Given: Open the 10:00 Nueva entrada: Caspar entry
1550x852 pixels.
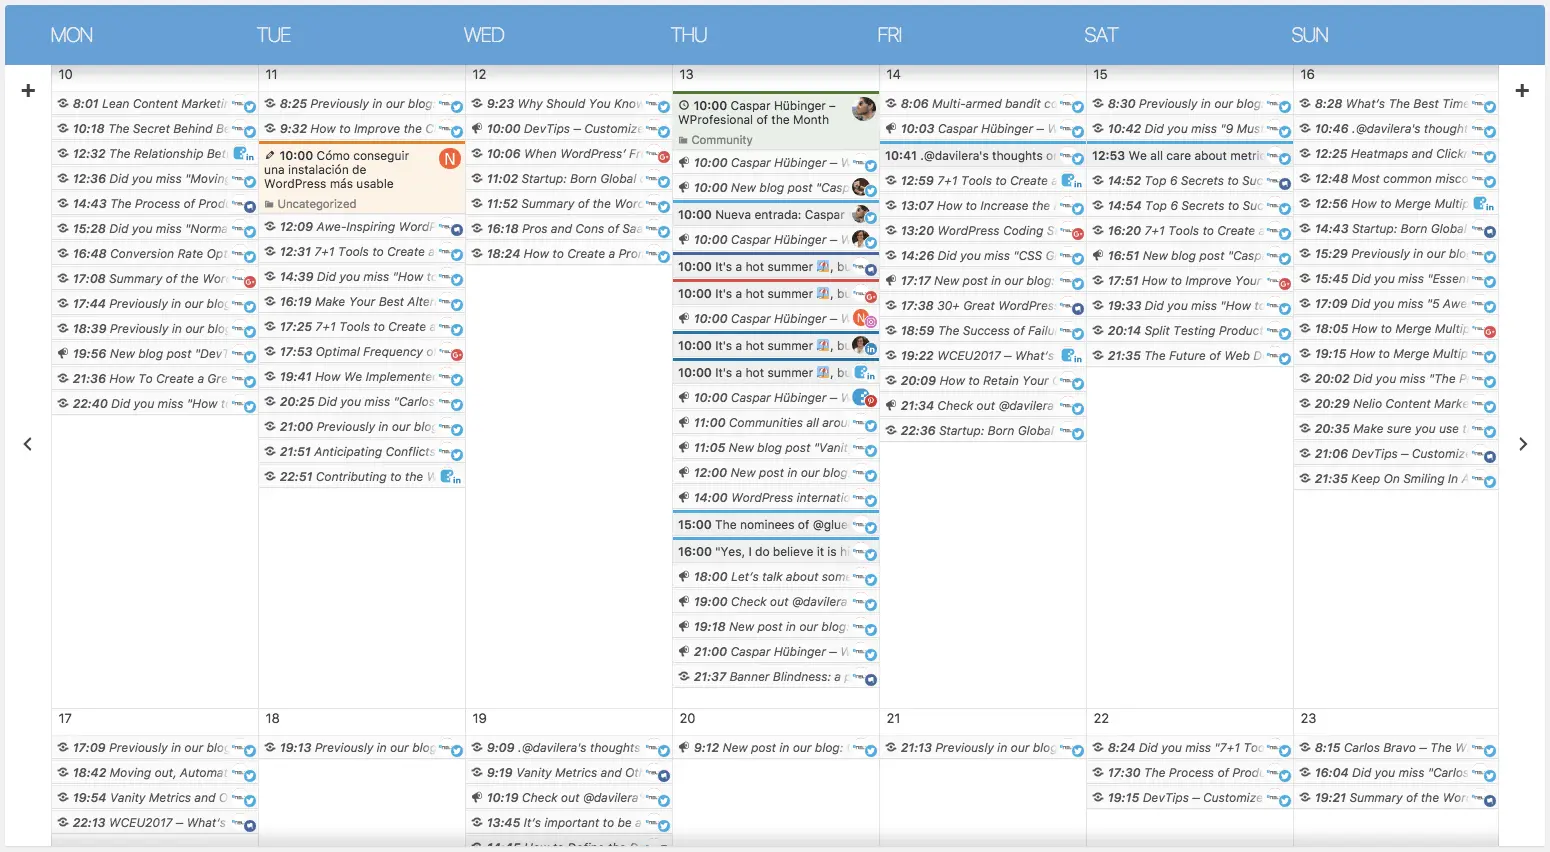Looking at the screenshot, I should click(776, 214).
